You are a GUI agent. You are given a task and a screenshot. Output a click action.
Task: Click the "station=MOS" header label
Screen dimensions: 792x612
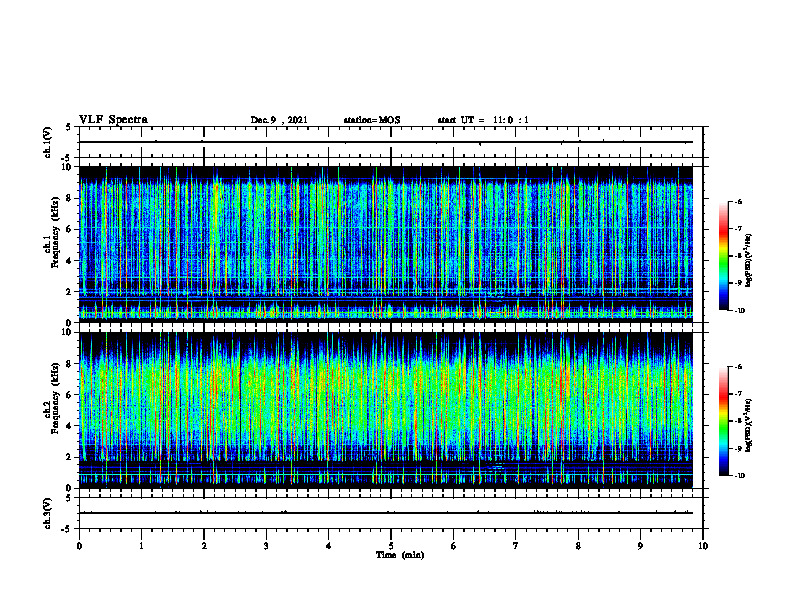372,120
